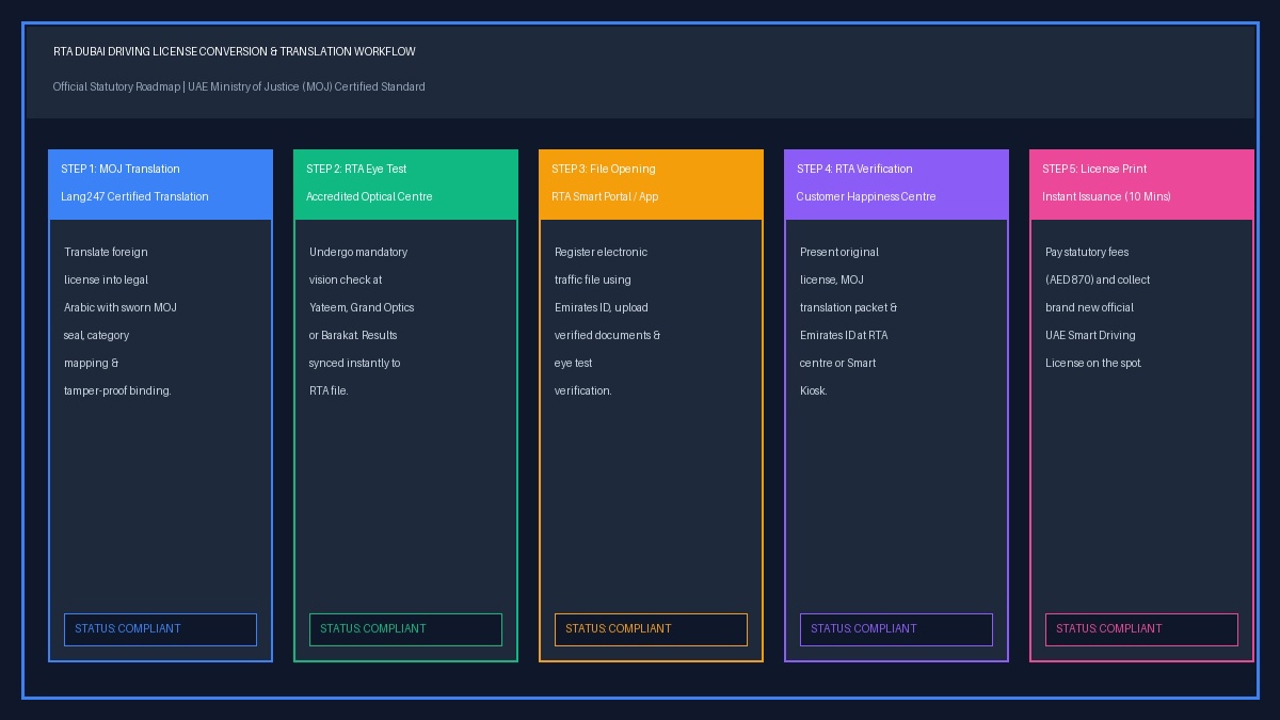The image size is (1280, 720).
Task: Click the orange STATUS: COMPLIANT badge in Step 3
Action: (x=651, y=629)
